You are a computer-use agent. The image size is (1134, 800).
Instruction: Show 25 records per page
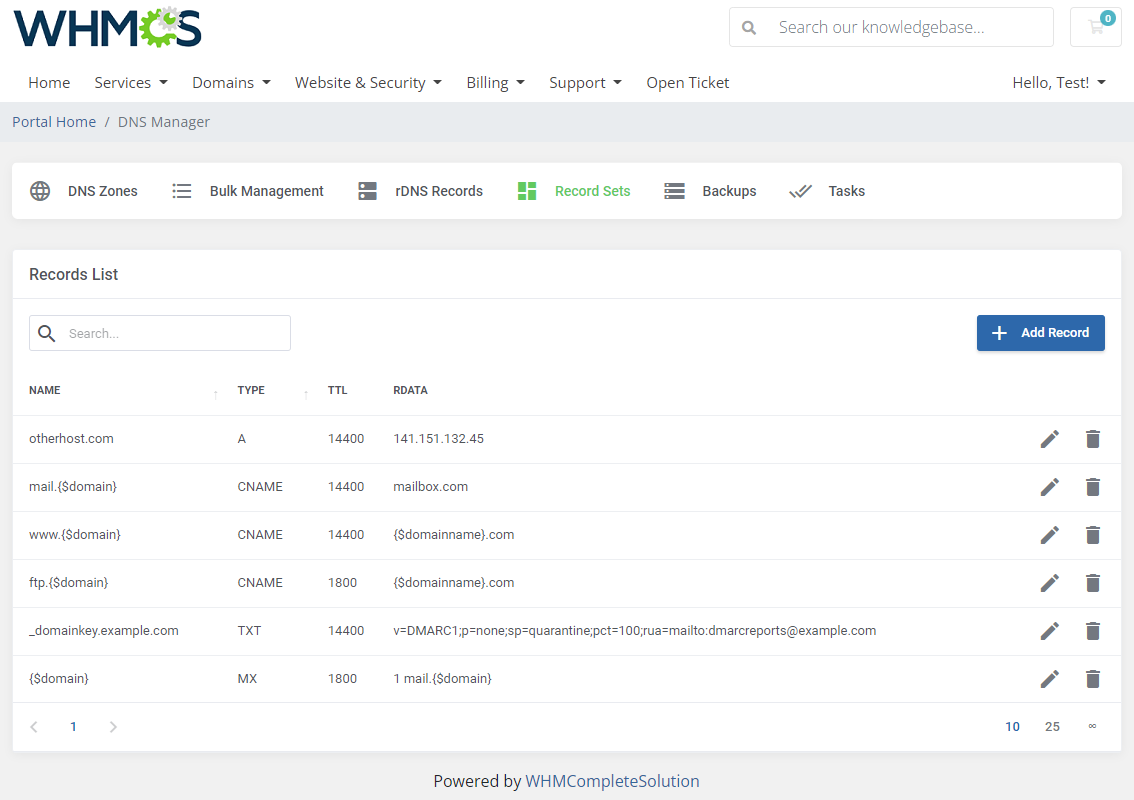tap(1052, 726)
